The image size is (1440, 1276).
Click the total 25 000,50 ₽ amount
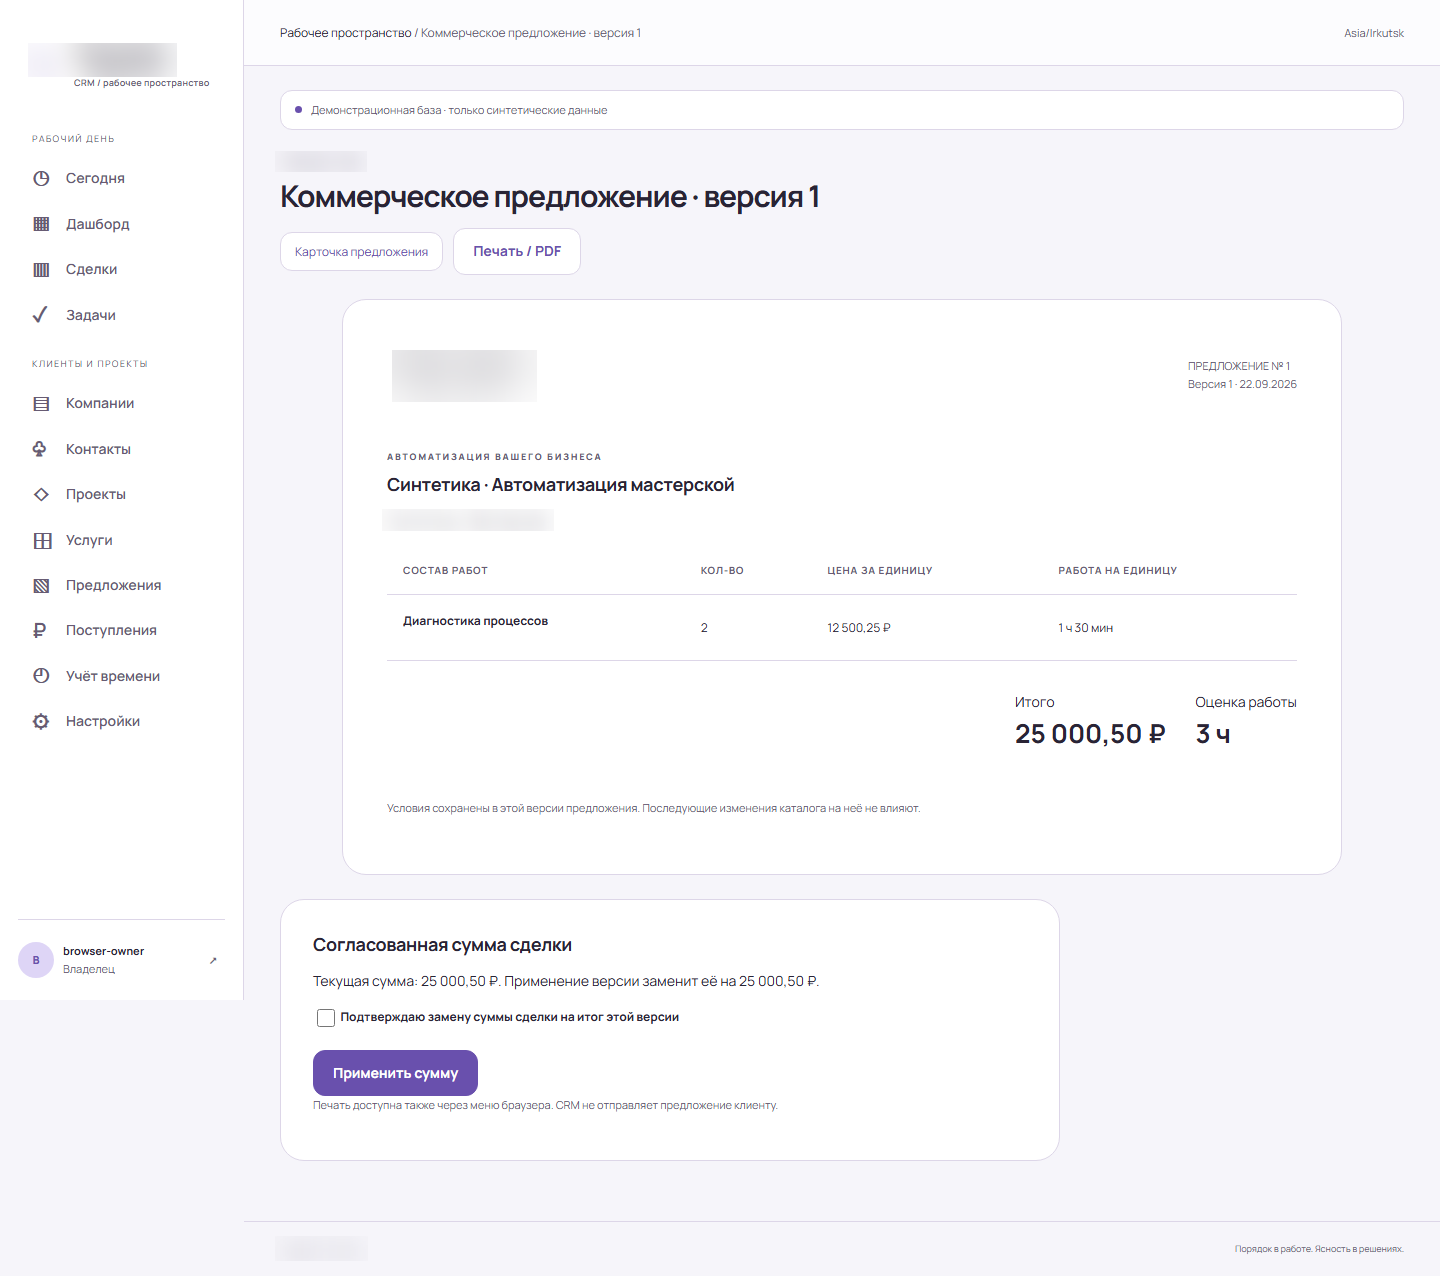tap(1090, 734)
